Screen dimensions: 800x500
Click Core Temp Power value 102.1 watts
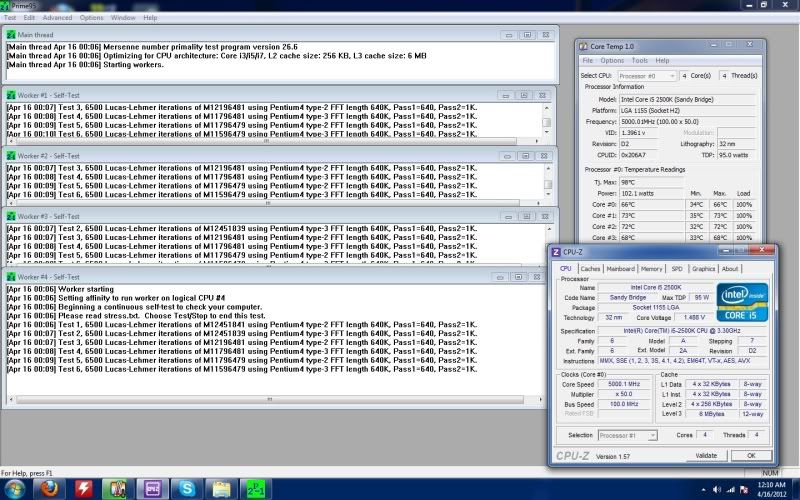638,193
